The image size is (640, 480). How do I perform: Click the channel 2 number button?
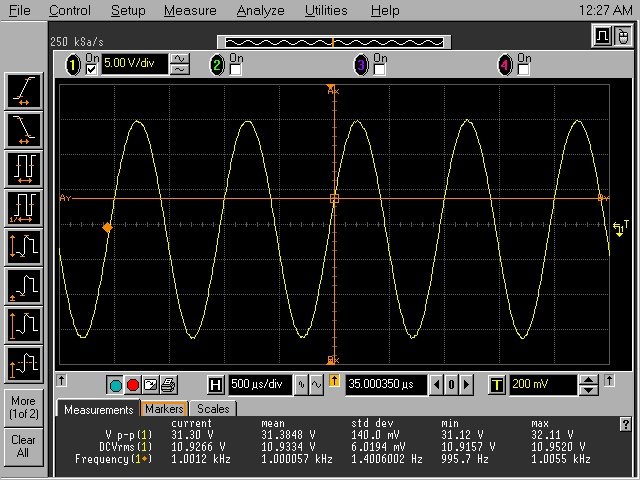217,65
